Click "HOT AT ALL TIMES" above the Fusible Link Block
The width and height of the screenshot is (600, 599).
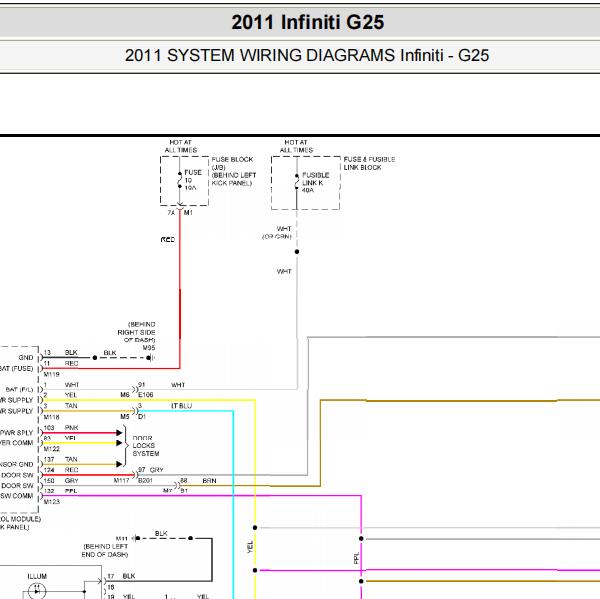296,146
